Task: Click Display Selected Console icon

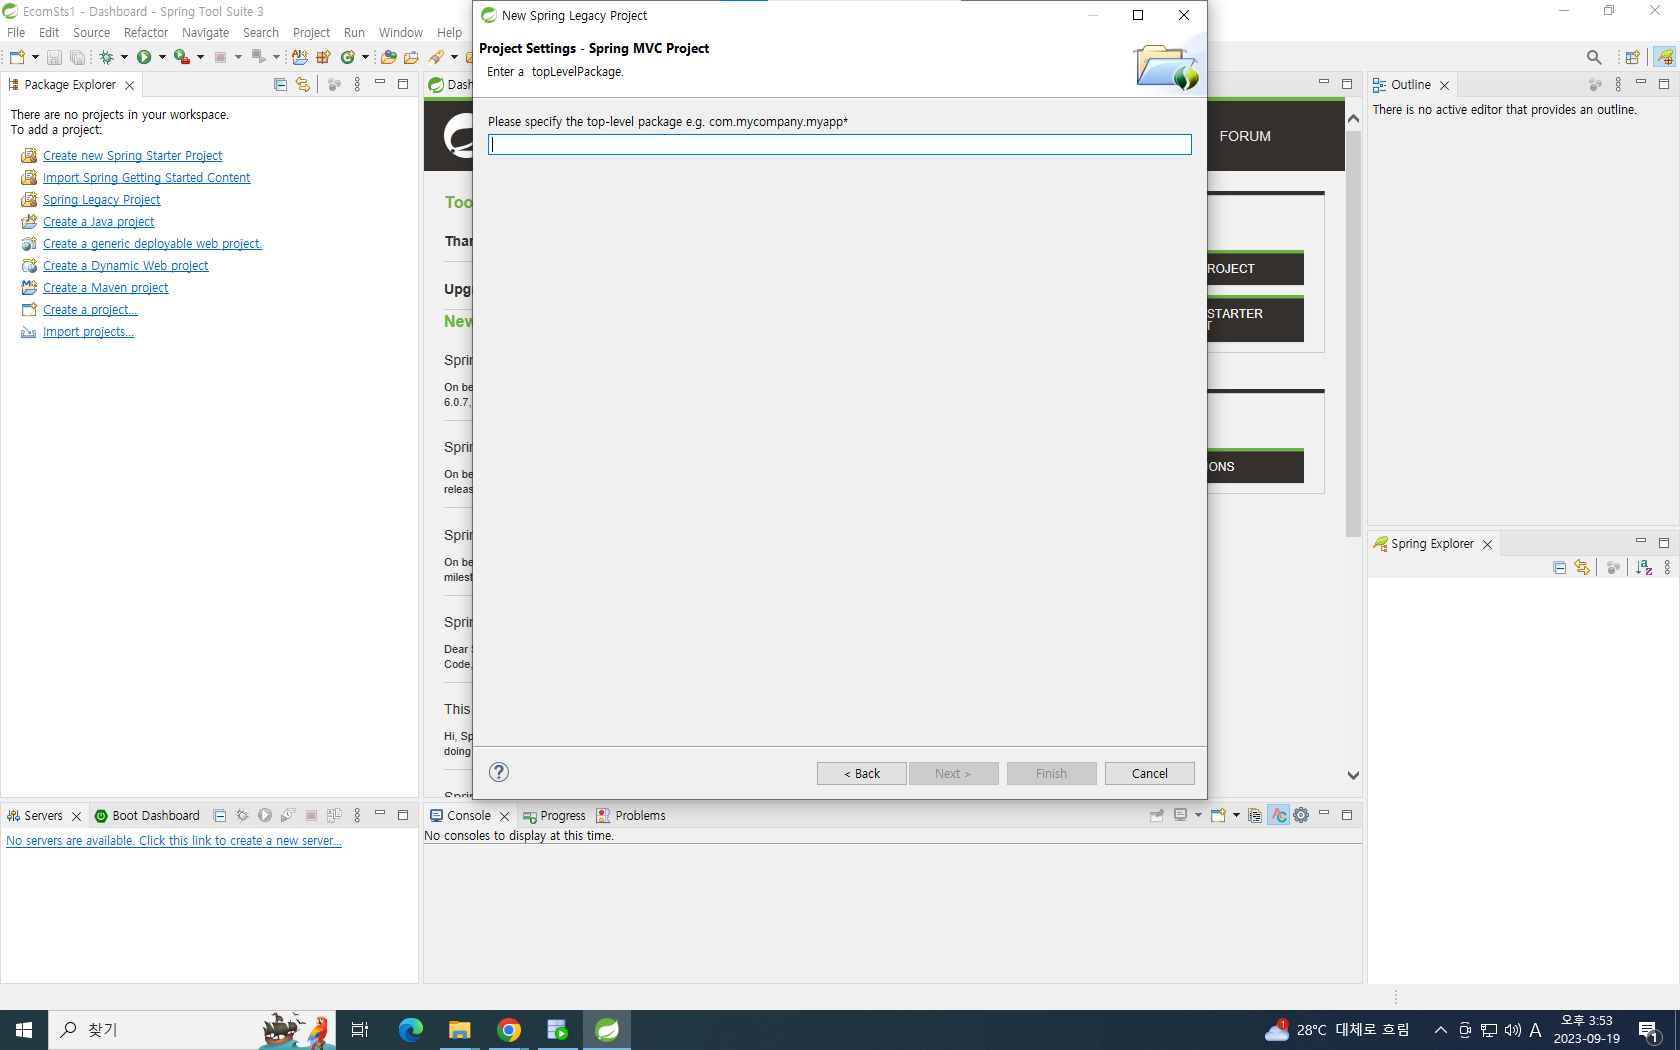Action: click(1181, 815)
